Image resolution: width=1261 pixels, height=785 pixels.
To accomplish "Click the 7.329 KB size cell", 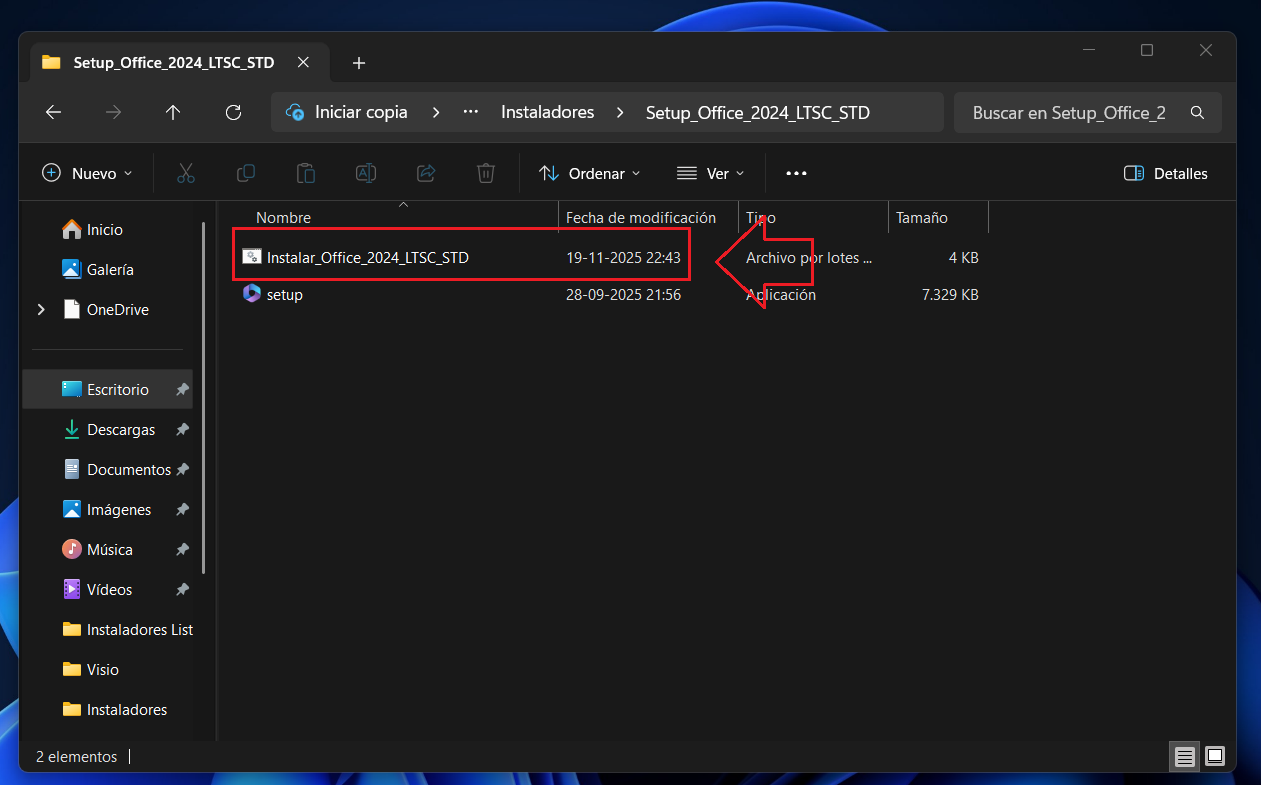I will pyautogui.click(x=950, y=295).
